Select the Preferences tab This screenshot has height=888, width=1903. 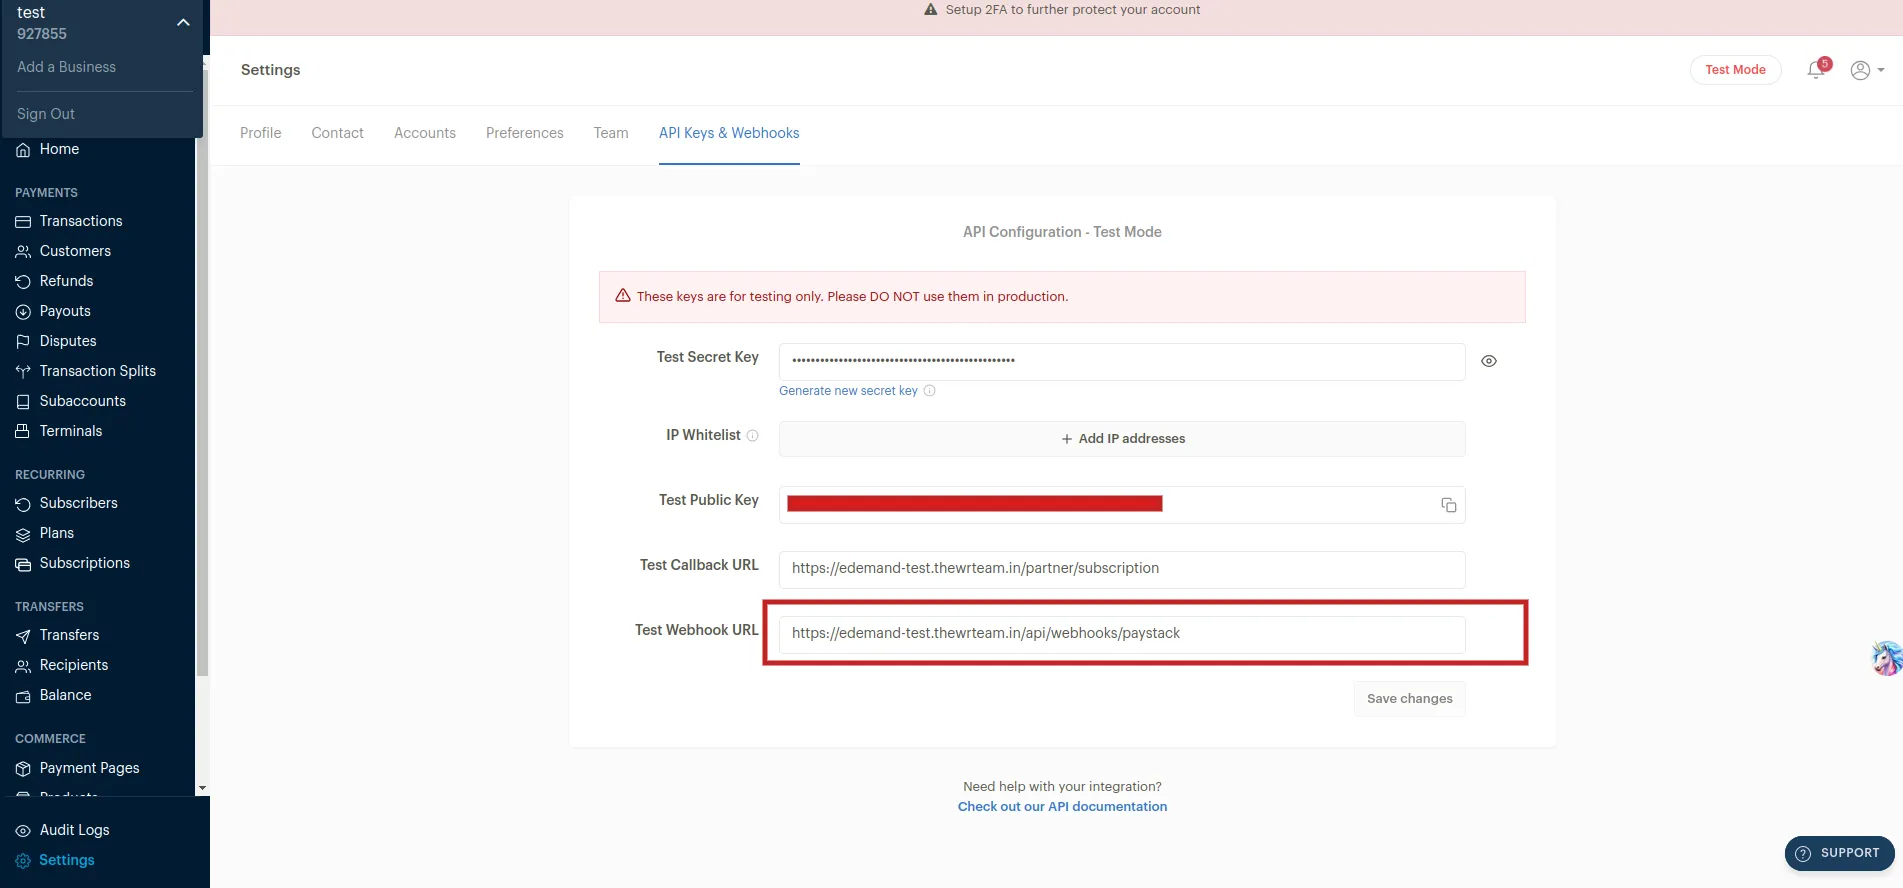(x=525, y=133)
